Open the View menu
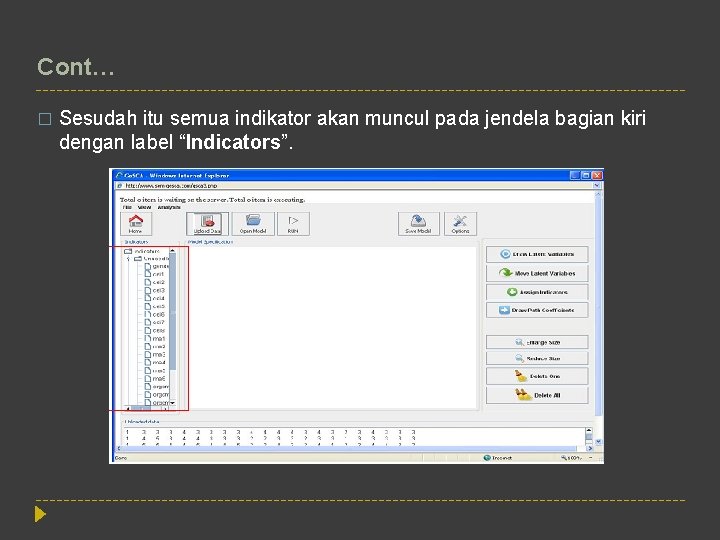 (x=145, y=208)
